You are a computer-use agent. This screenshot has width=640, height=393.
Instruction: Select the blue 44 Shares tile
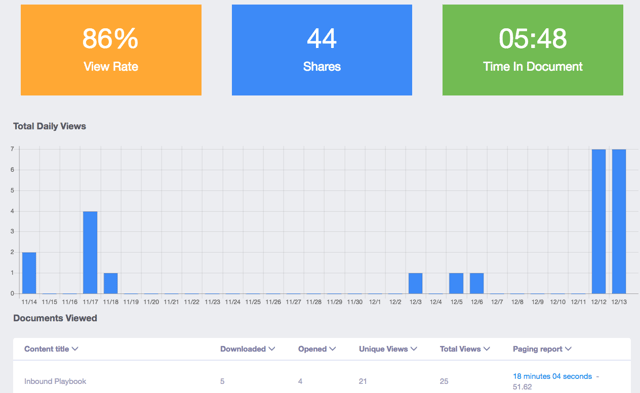[x=322, y=50]
